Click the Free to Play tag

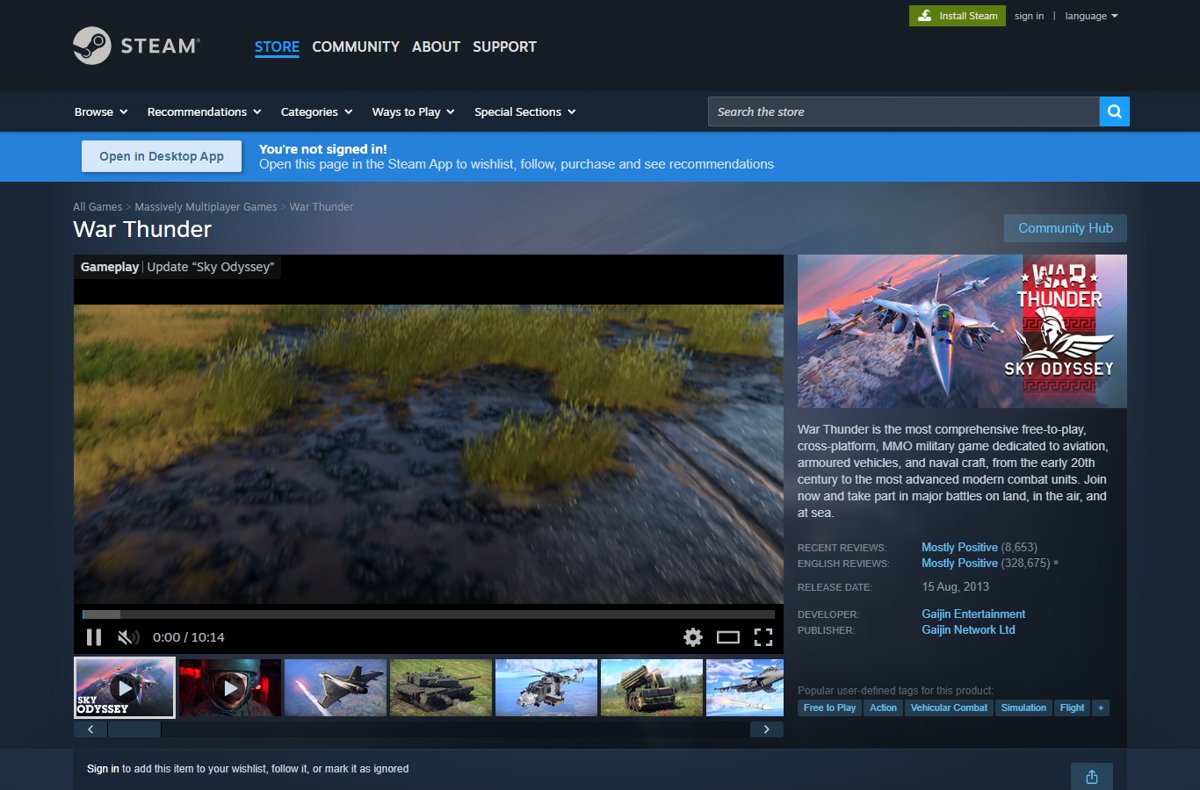click(x=830, y=707)
